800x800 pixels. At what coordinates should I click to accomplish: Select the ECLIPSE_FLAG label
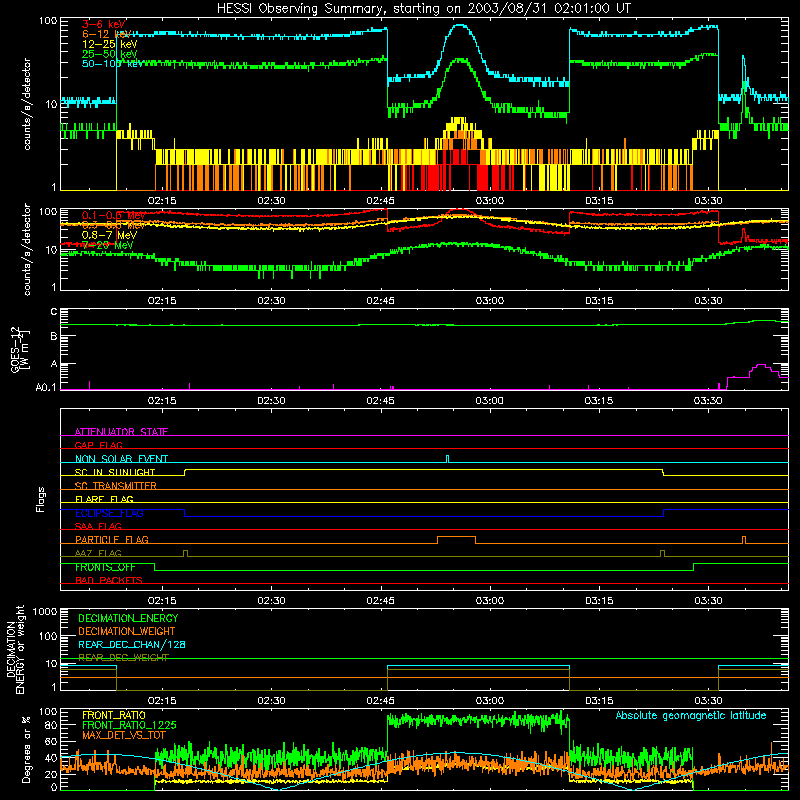pyautogui.click(x=109, y=513)
